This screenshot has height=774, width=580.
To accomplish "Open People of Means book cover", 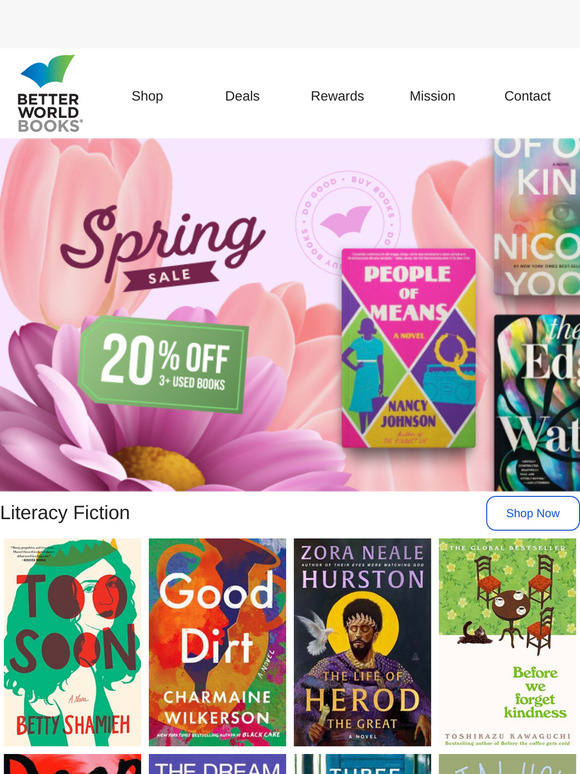I will 408,348.
